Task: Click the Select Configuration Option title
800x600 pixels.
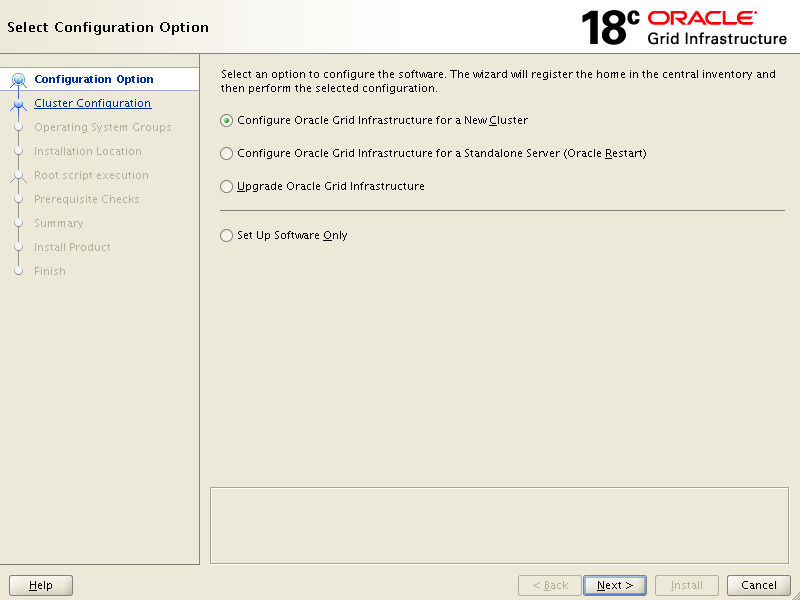Action: (x=108, y=27)
